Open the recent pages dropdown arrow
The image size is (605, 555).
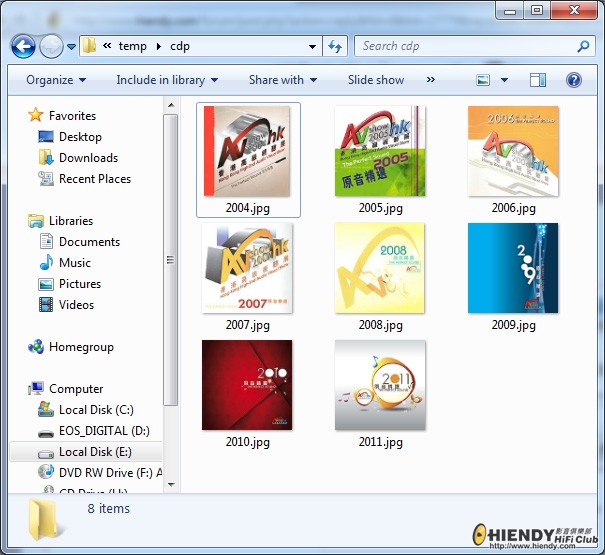(x=71, y=47)
